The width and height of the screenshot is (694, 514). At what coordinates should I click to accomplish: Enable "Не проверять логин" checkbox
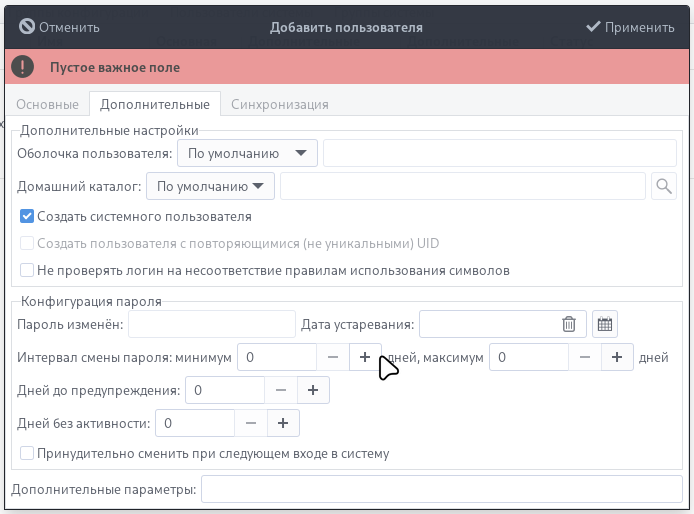[x=27, y=270]
